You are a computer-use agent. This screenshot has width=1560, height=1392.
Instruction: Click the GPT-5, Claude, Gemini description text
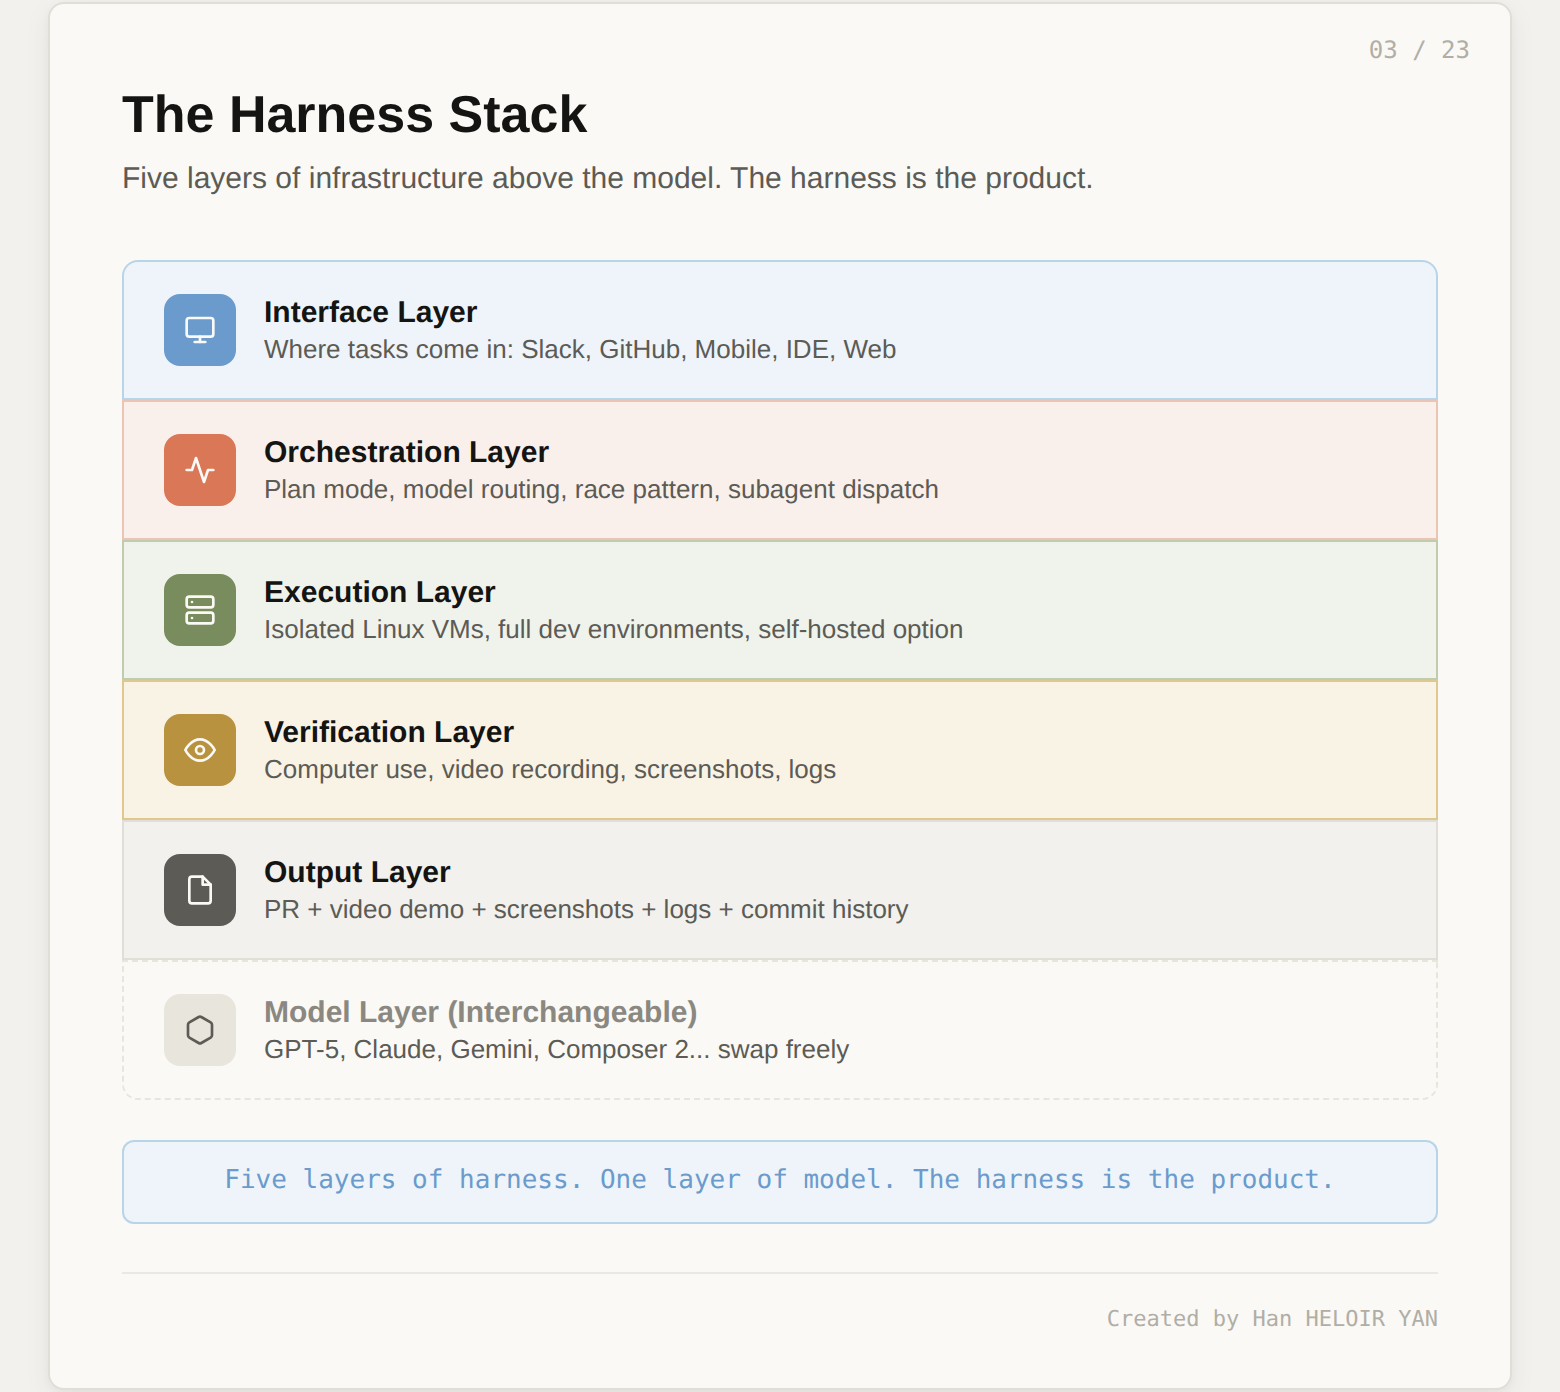coord(556,1050)
